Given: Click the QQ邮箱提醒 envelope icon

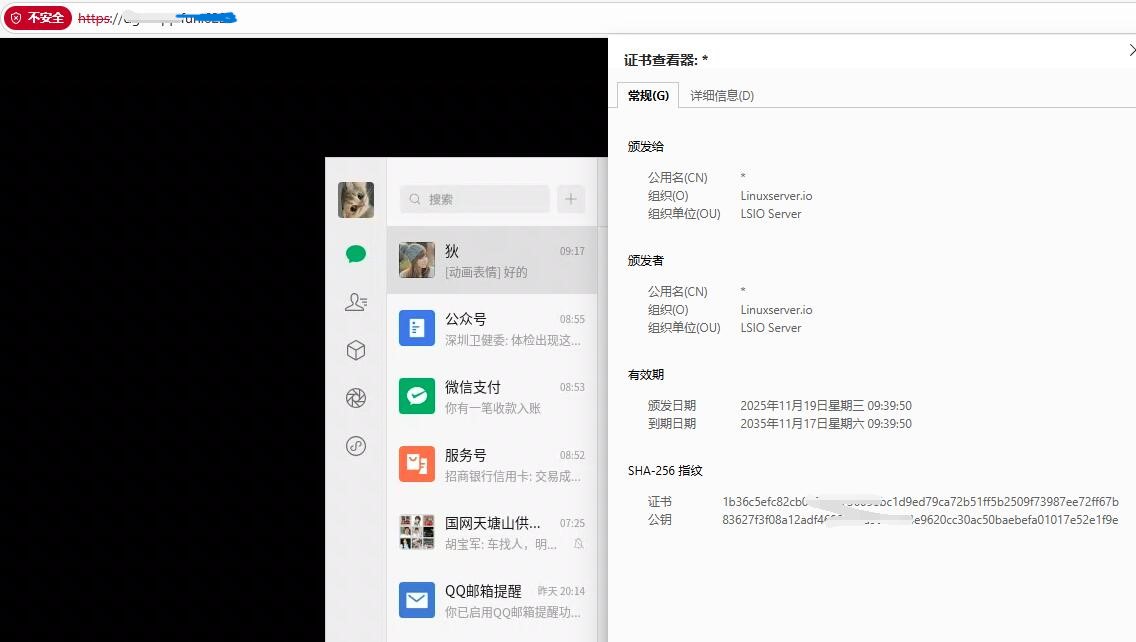Looking at the screenshot, I should (x=417, y=600).
